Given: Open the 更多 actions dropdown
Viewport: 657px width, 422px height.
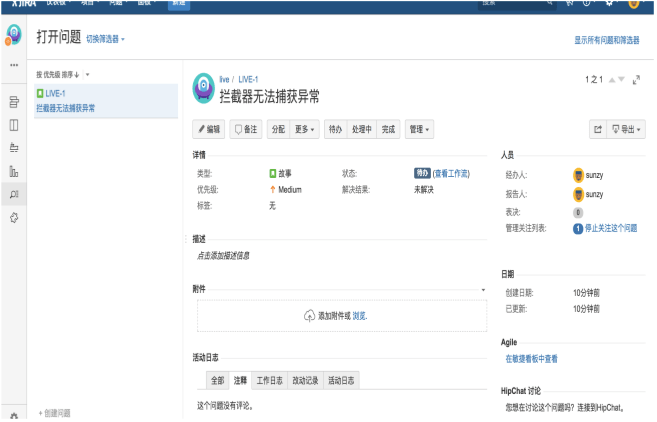Looking at the screenshot, I should coord(305,129).
